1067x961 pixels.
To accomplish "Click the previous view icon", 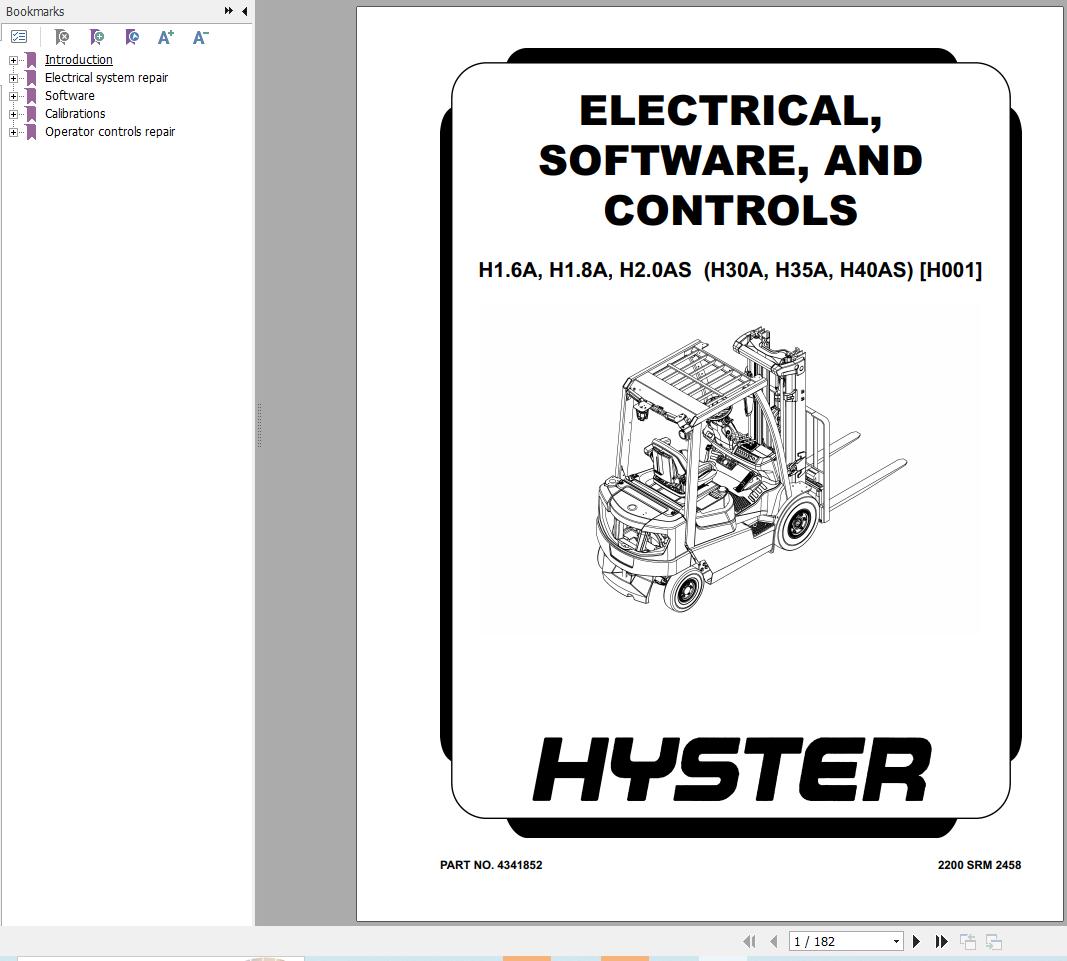I will (x=968, y=942).
